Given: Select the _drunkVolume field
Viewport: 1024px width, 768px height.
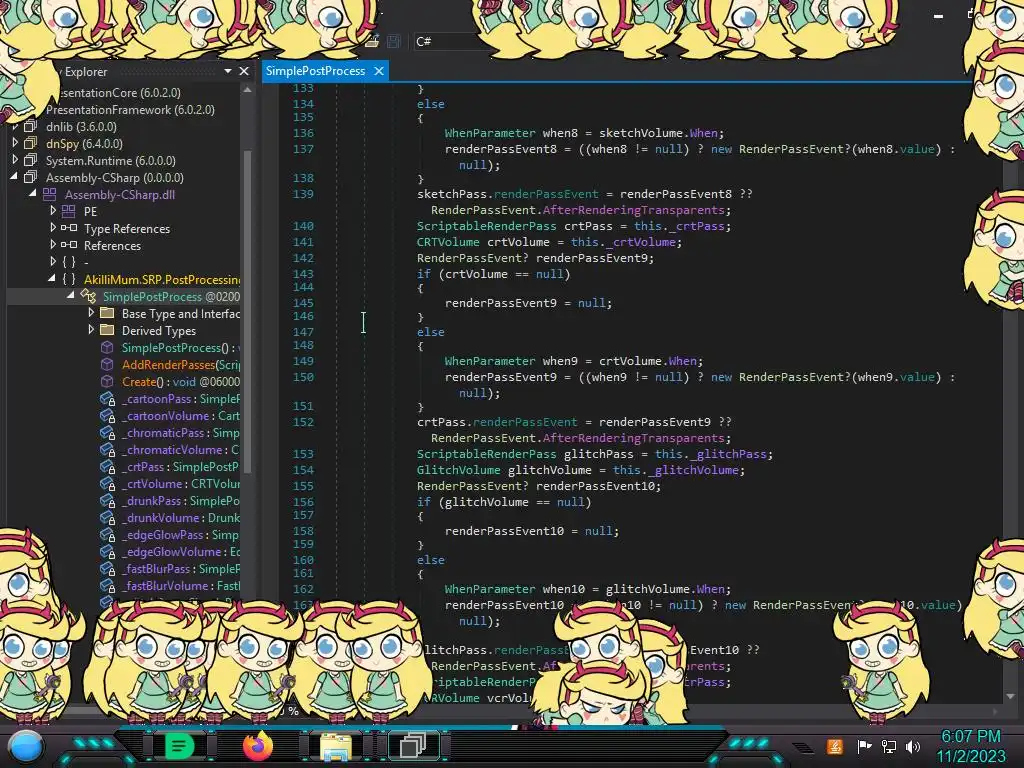Looking at the screenshot, I should pyautogui.click(x=180, y=517).
